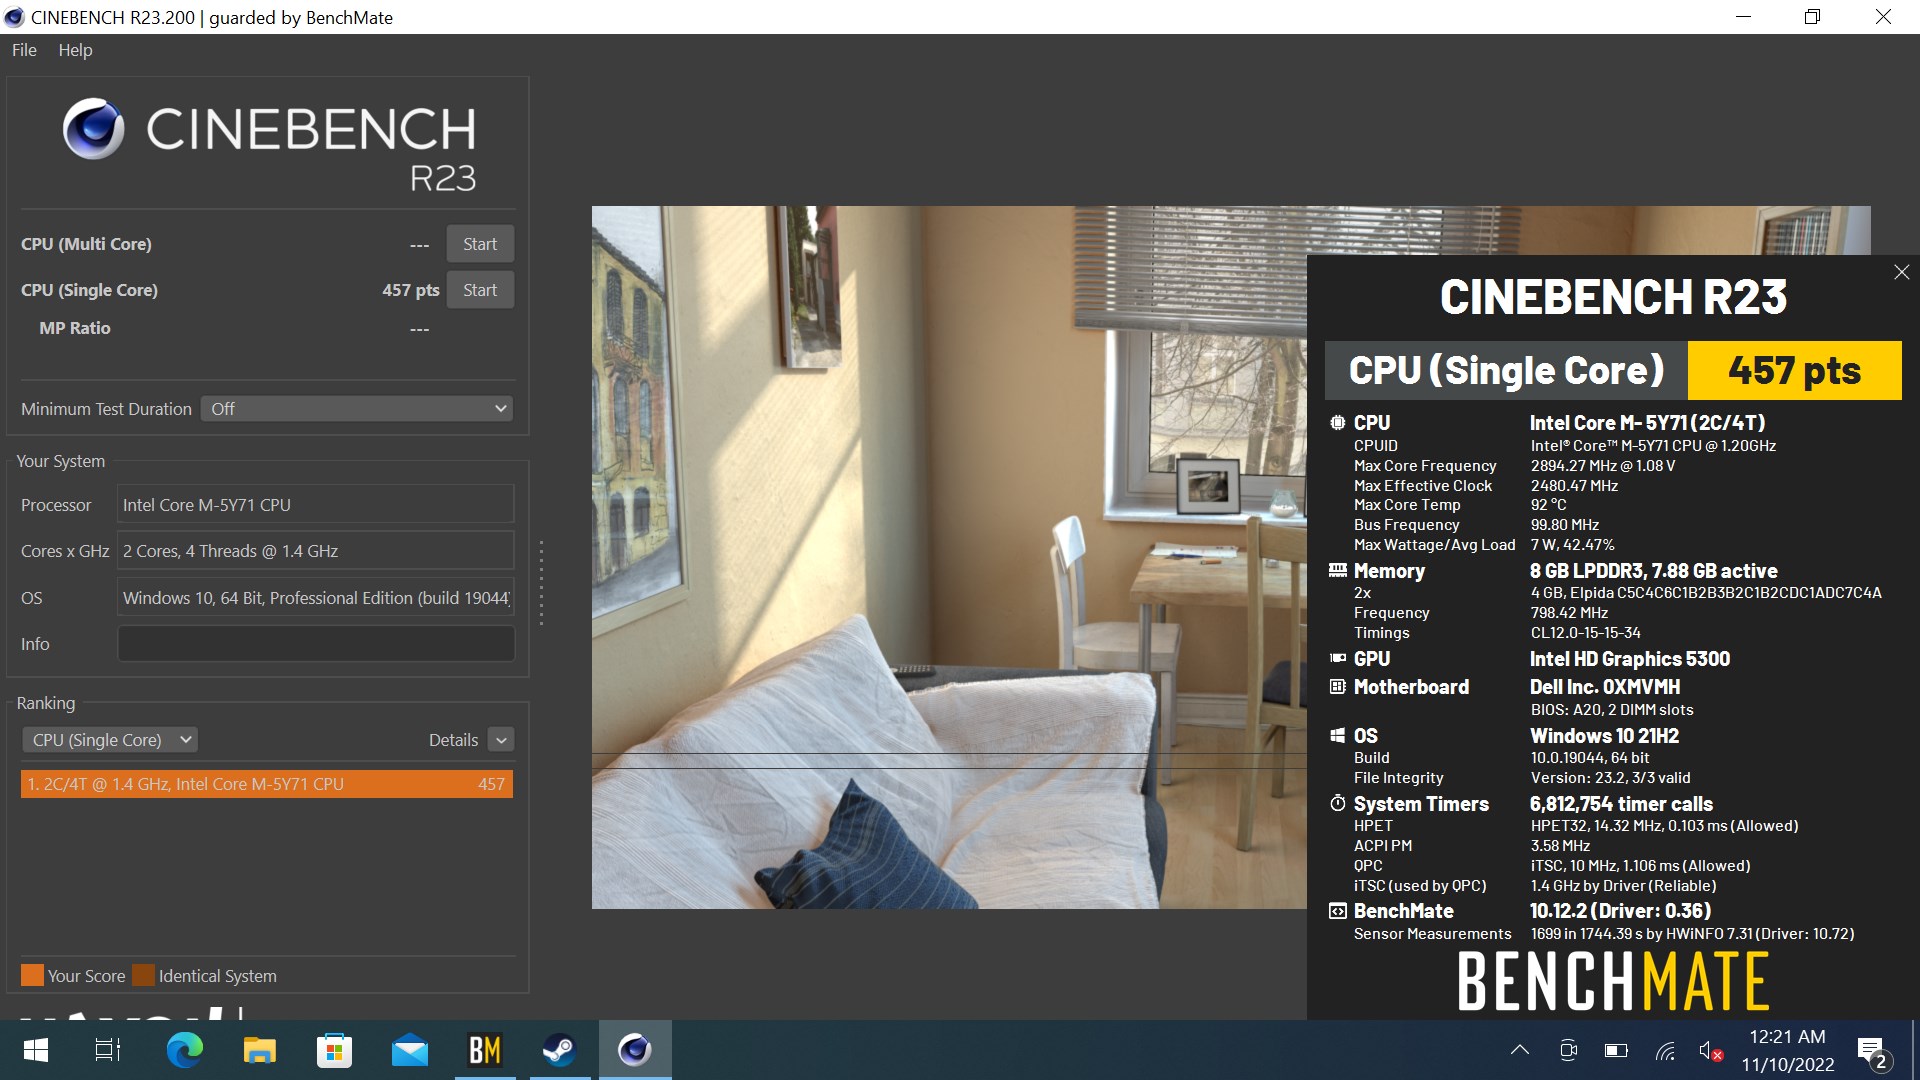Click the Details label in Ranking
Screen dimensions: 1920x1080
click(453, 740)
